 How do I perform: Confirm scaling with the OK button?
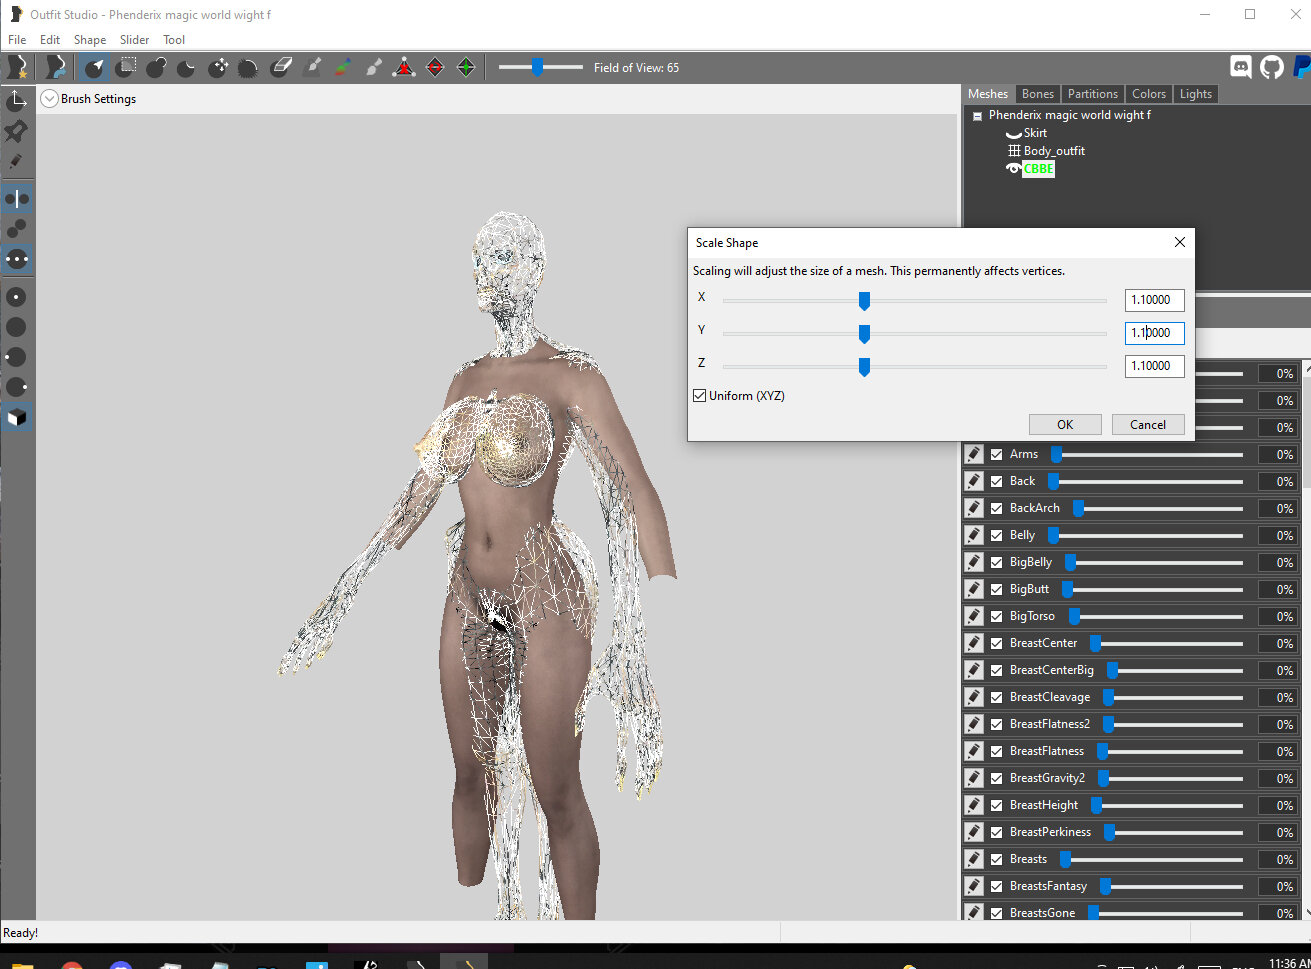click(x=1065, y=424)
